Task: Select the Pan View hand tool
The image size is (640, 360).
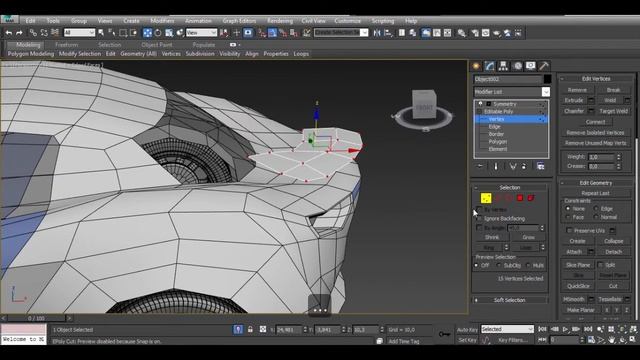Action: tap(611, 340)
